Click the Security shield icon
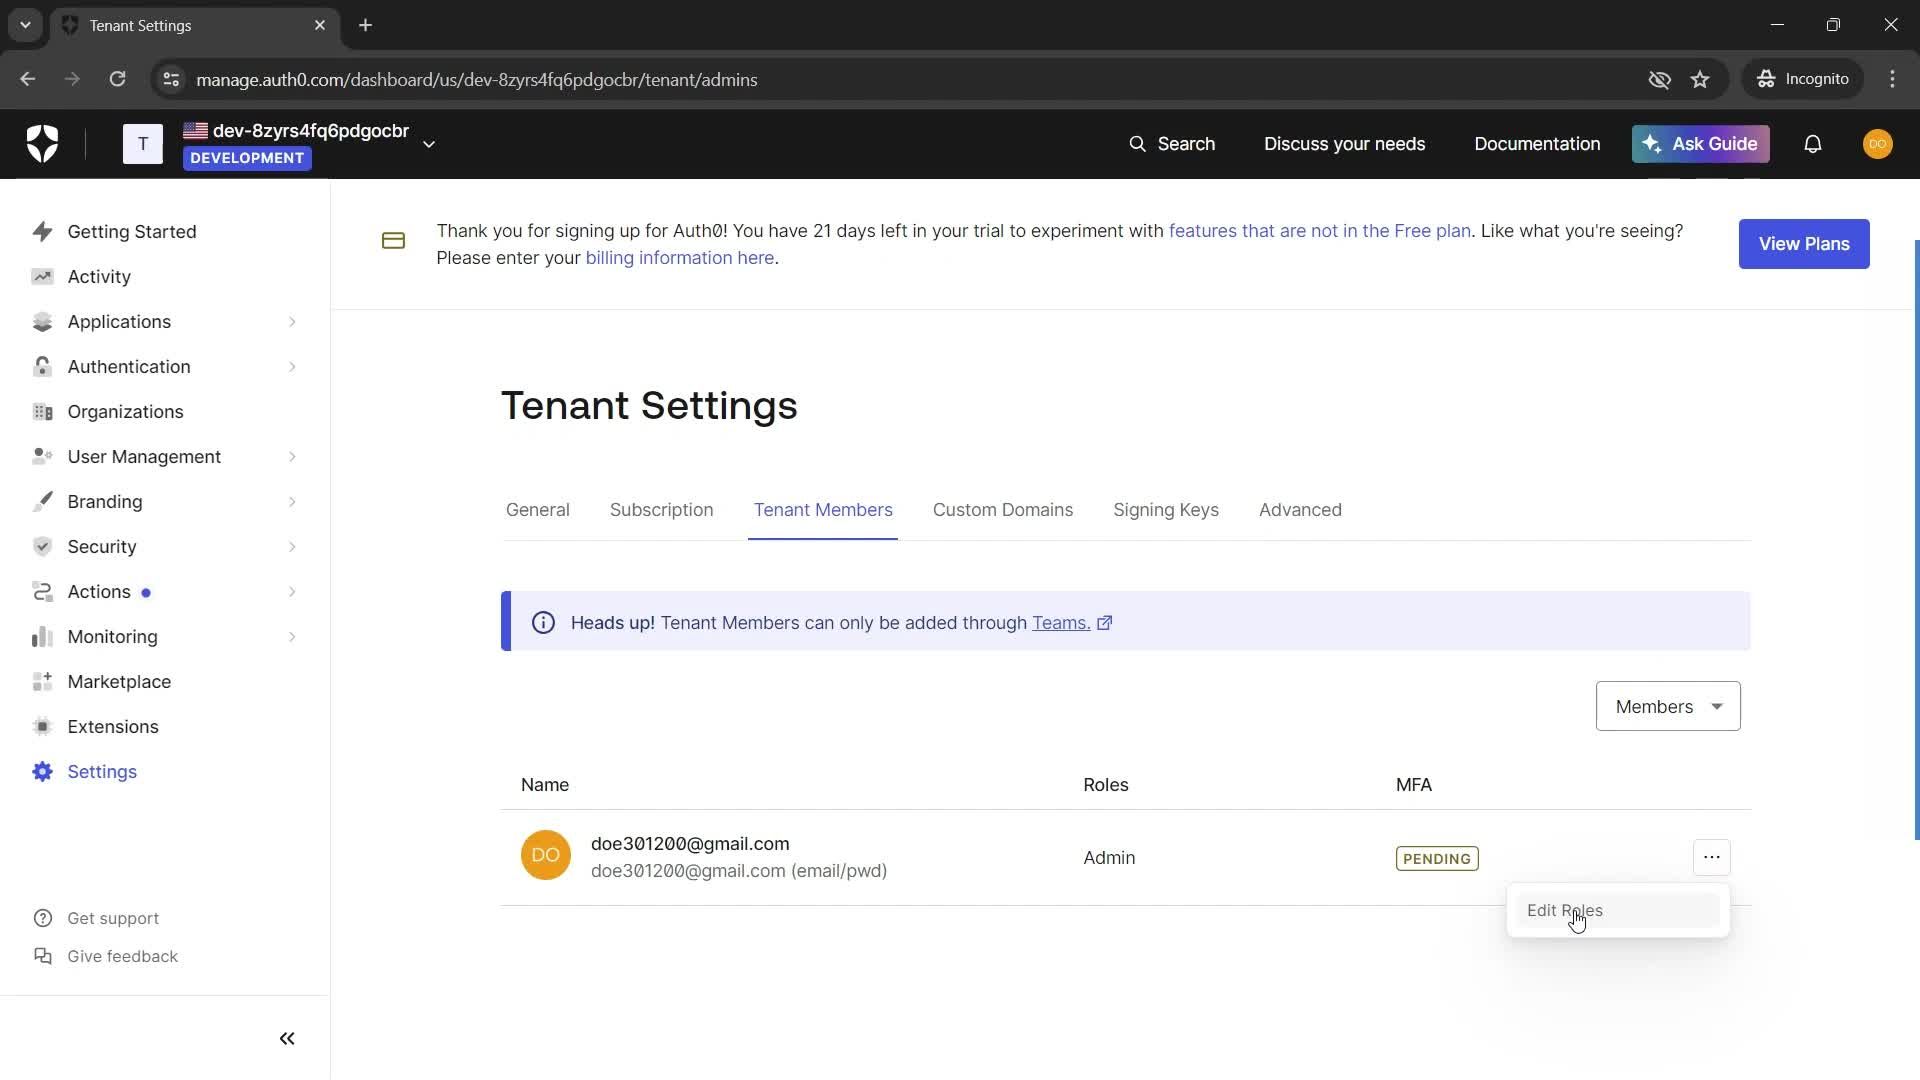This screenshot has width=1920, height=1080. [x=42, y=546]
